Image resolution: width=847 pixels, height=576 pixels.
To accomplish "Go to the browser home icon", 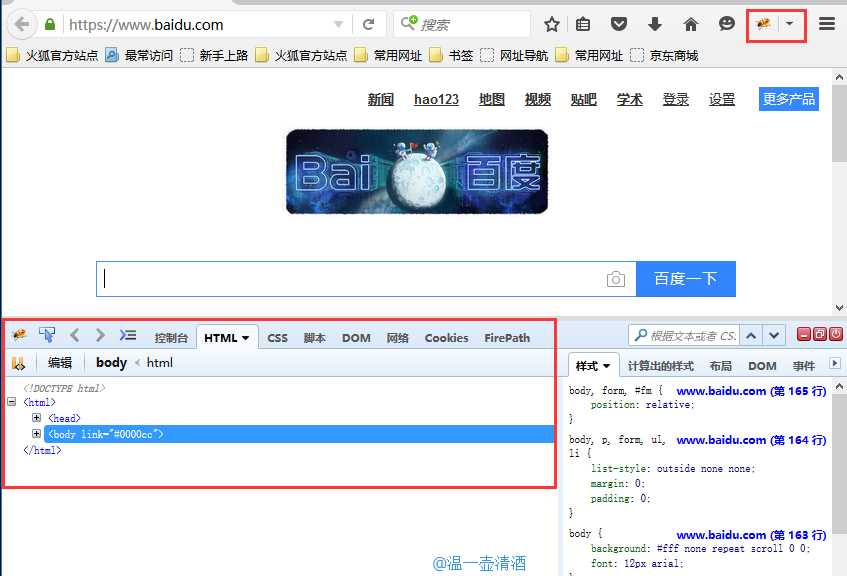I will [690, 24].
